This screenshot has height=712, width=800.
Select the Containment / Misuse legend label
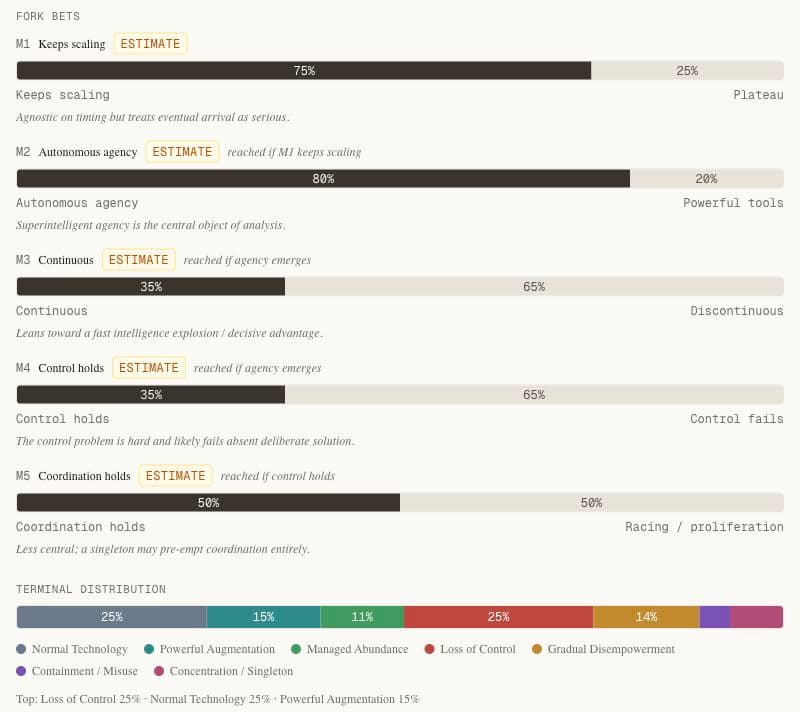point(85,671)
